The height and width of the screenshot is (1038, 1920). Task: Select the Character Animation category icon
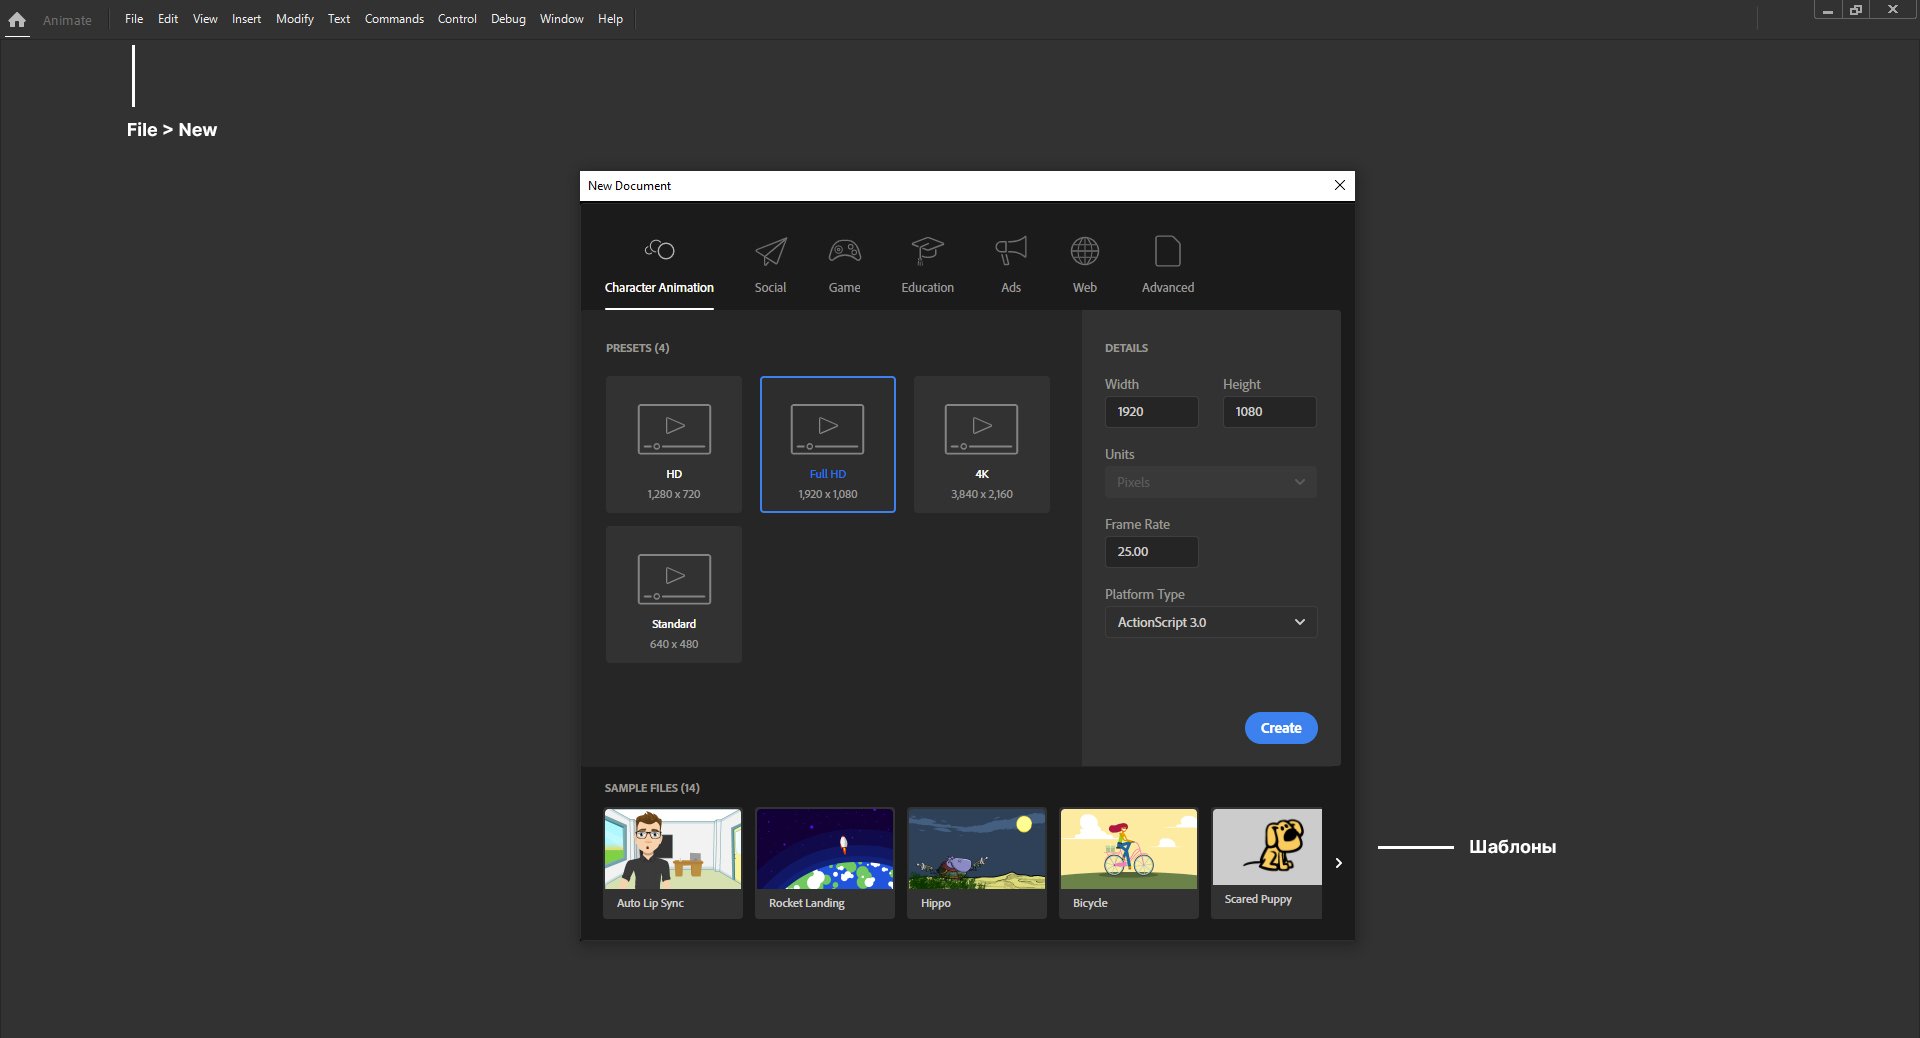pyautogui.click(x=659, y=250)
